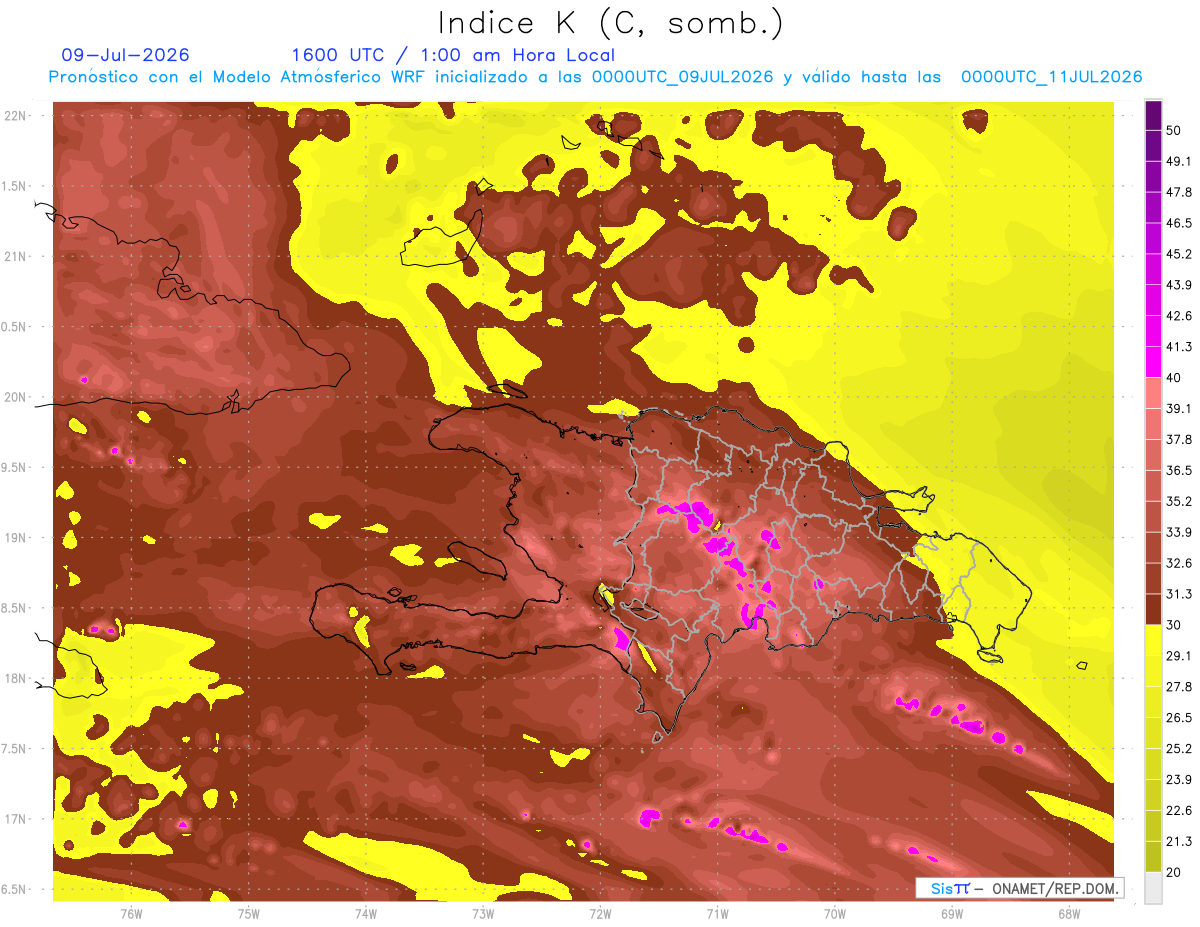The width and height of the screenshot is (1200, 927).
Task: Click the '76W' longitude axis label
Action: click(x=131, y=914)
